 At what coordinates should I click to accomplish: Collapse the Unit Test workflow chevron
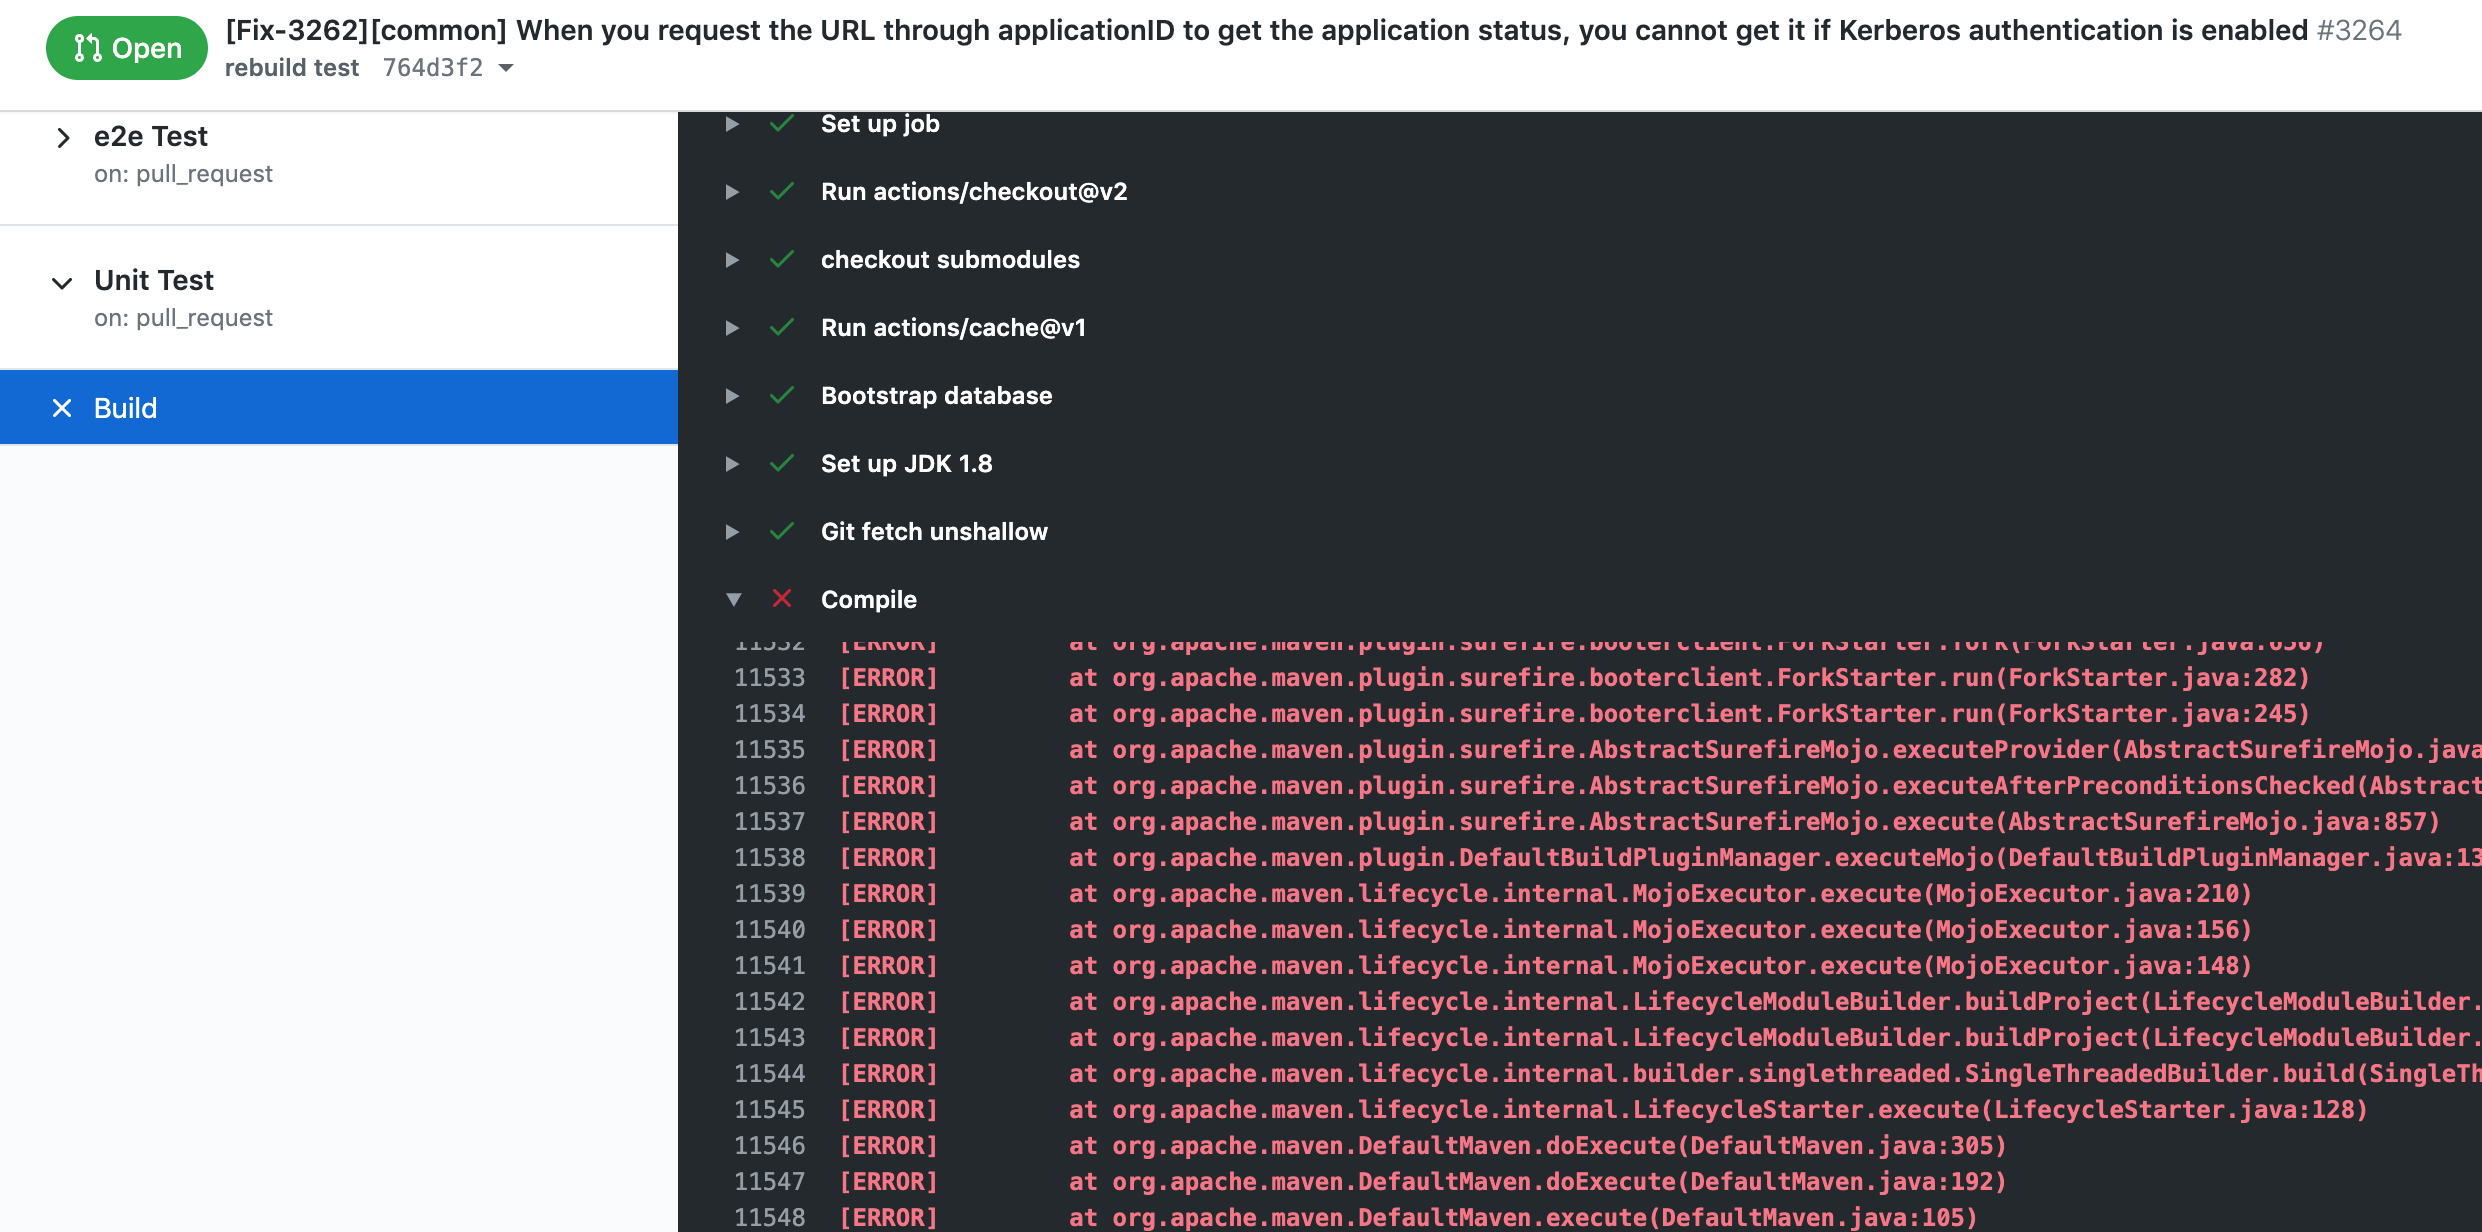point(62,283)
